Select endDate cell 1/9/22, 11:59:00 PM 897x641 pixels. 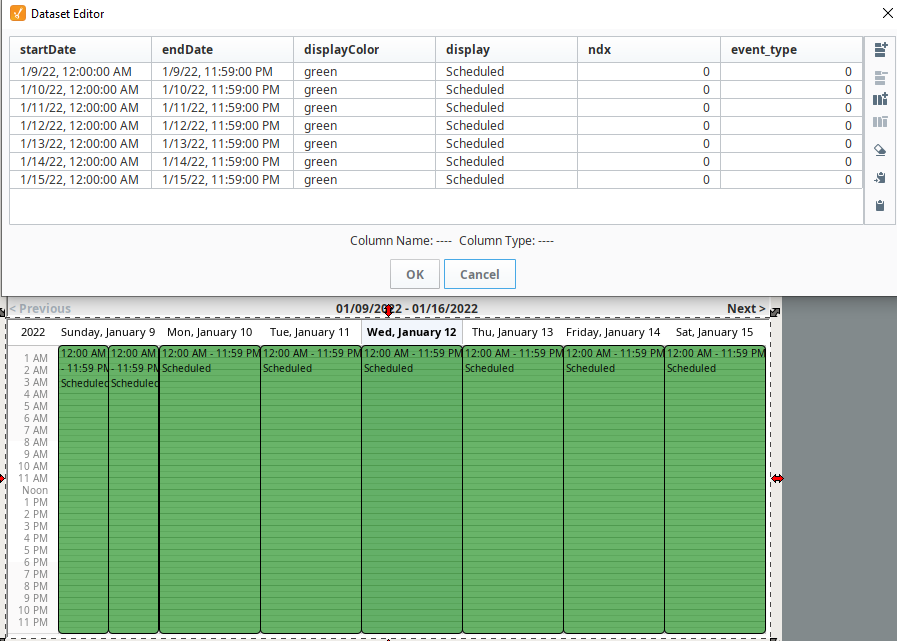(223, 72)
